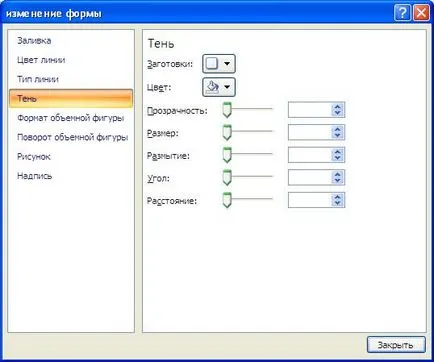The width and height of the screenshot is (434, 362).
Task: Increase Размер with the up spinner arrow
Action: (337, 129)
